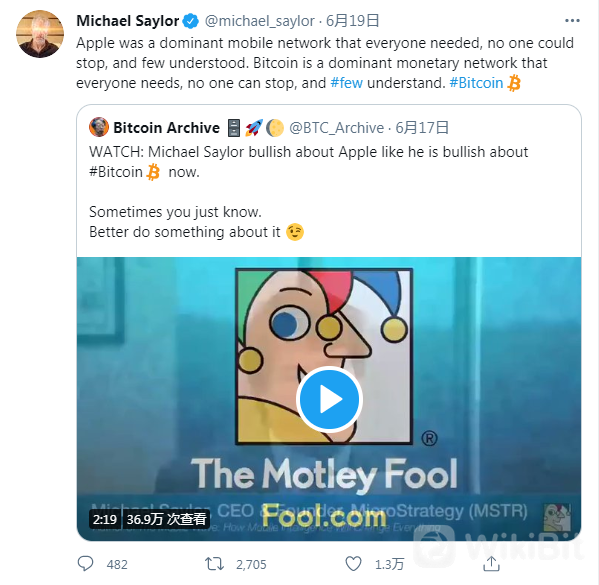Like the tweet with the heart icon

pos(353,564)
